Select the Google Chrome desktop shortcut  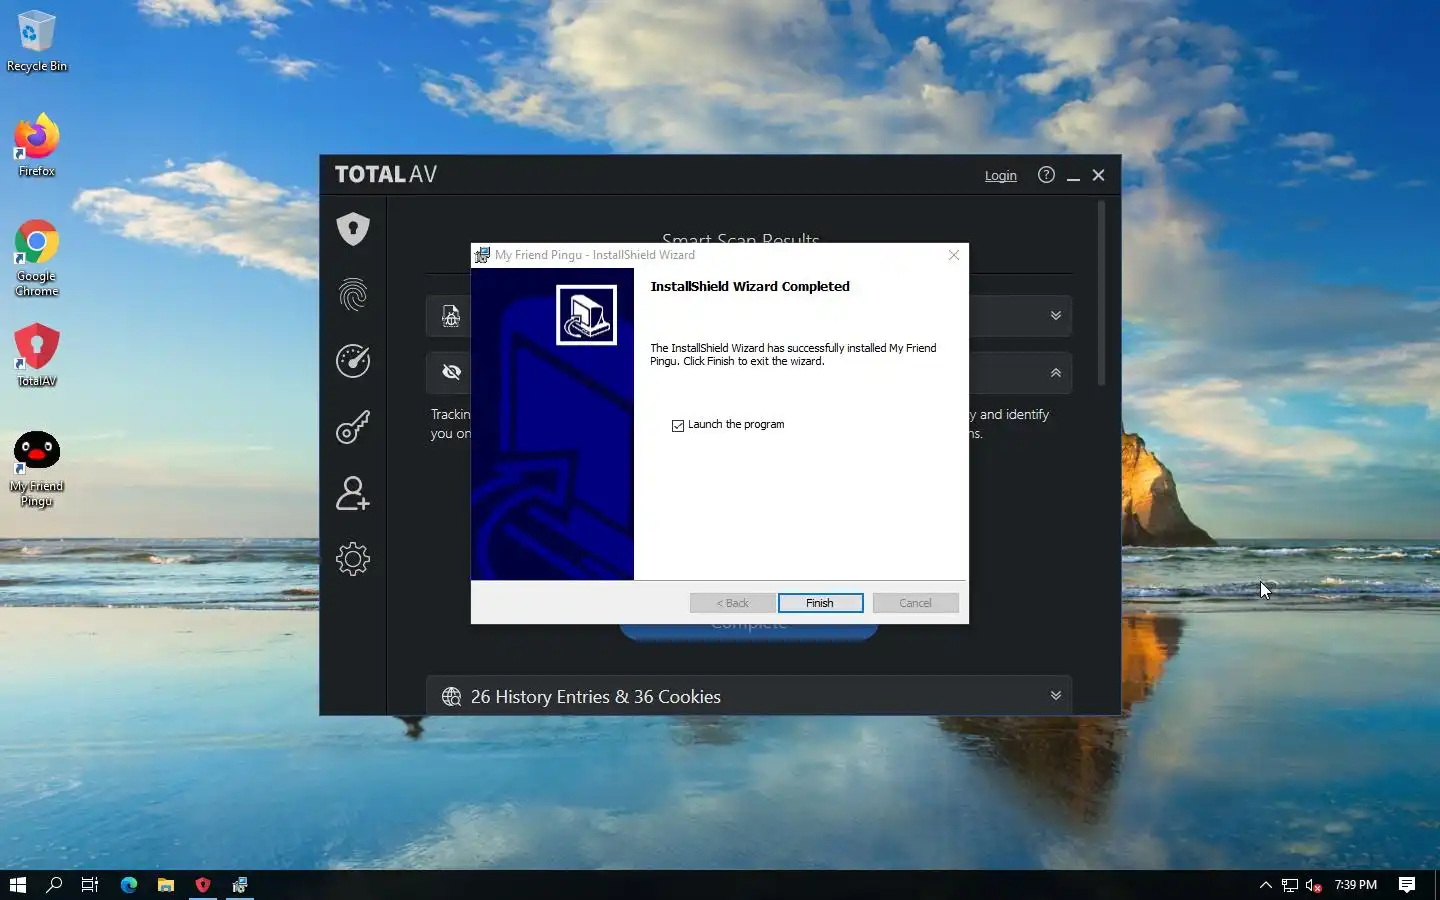point(37,259)
